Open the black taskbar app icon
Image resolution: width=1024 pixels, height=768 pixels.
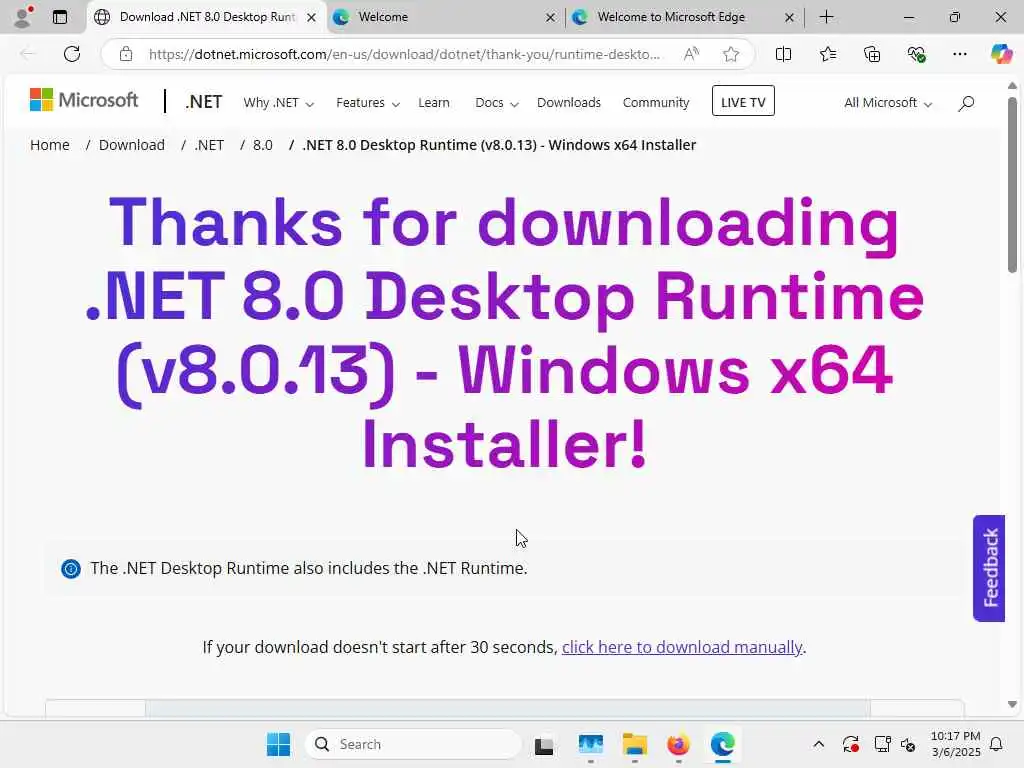(x=543, y=745)
